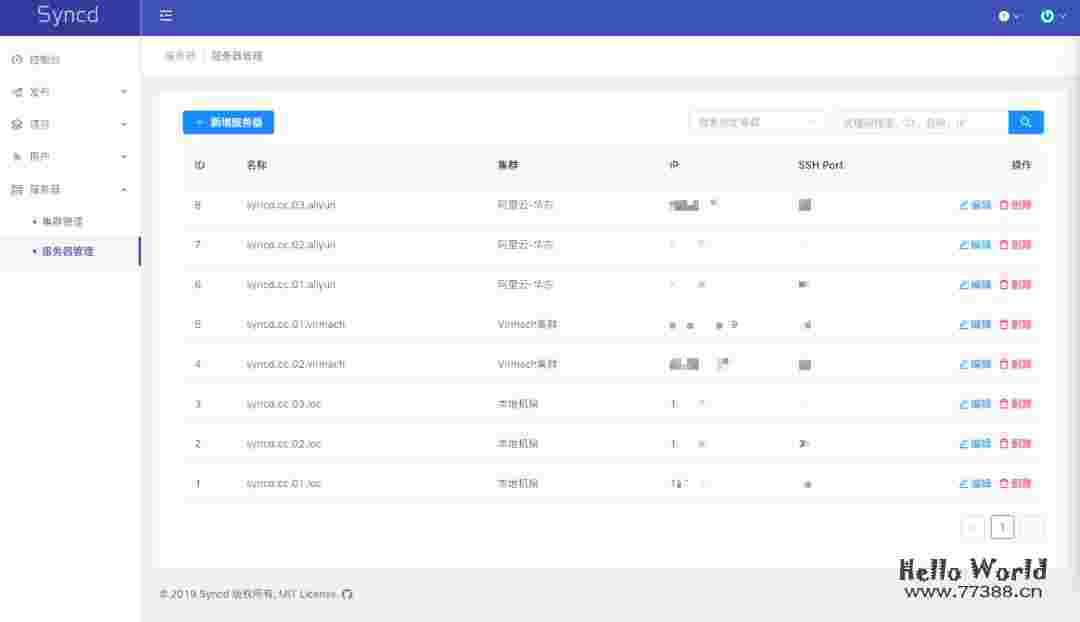Click the power/user icon at the top-right corner
This screenshot has width=1080, height=622.
[1049, 16]
